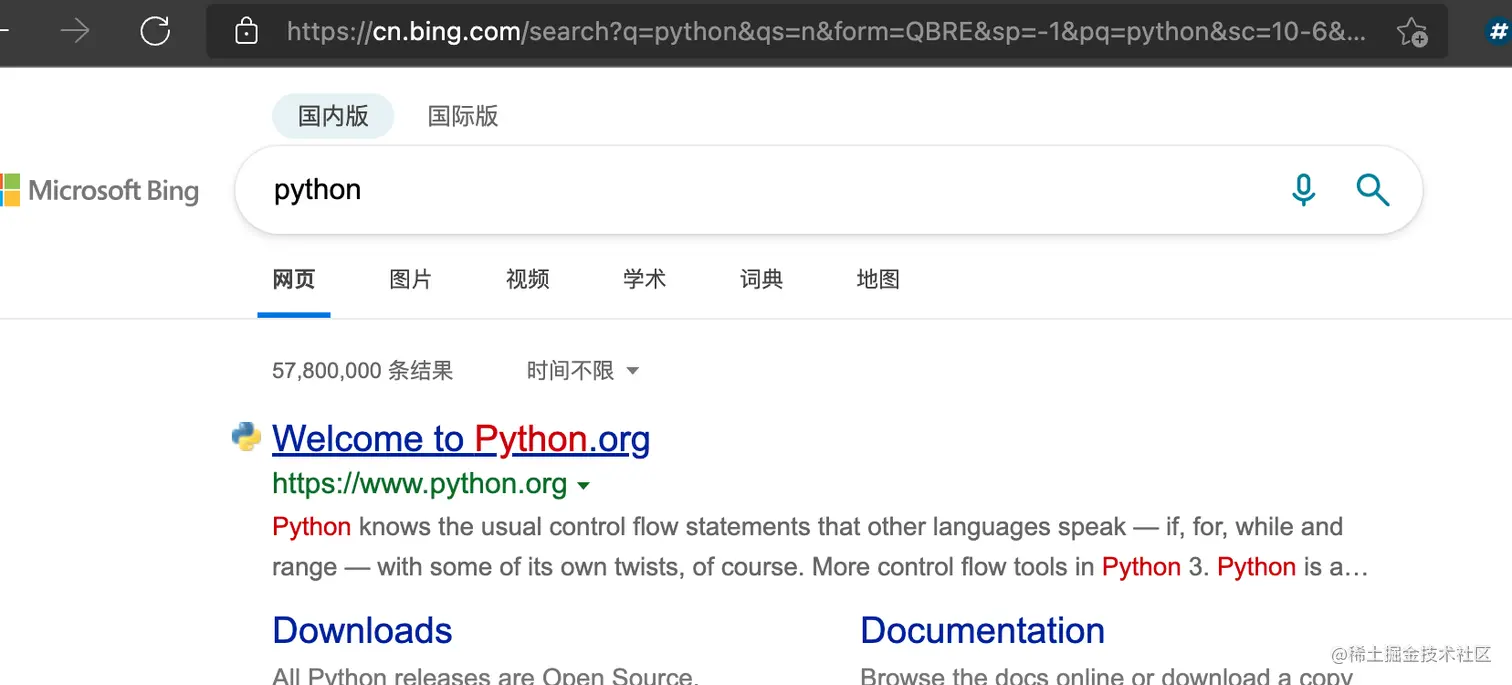
Task: Switch to 地图 tab
Action: tap(879, 279)
